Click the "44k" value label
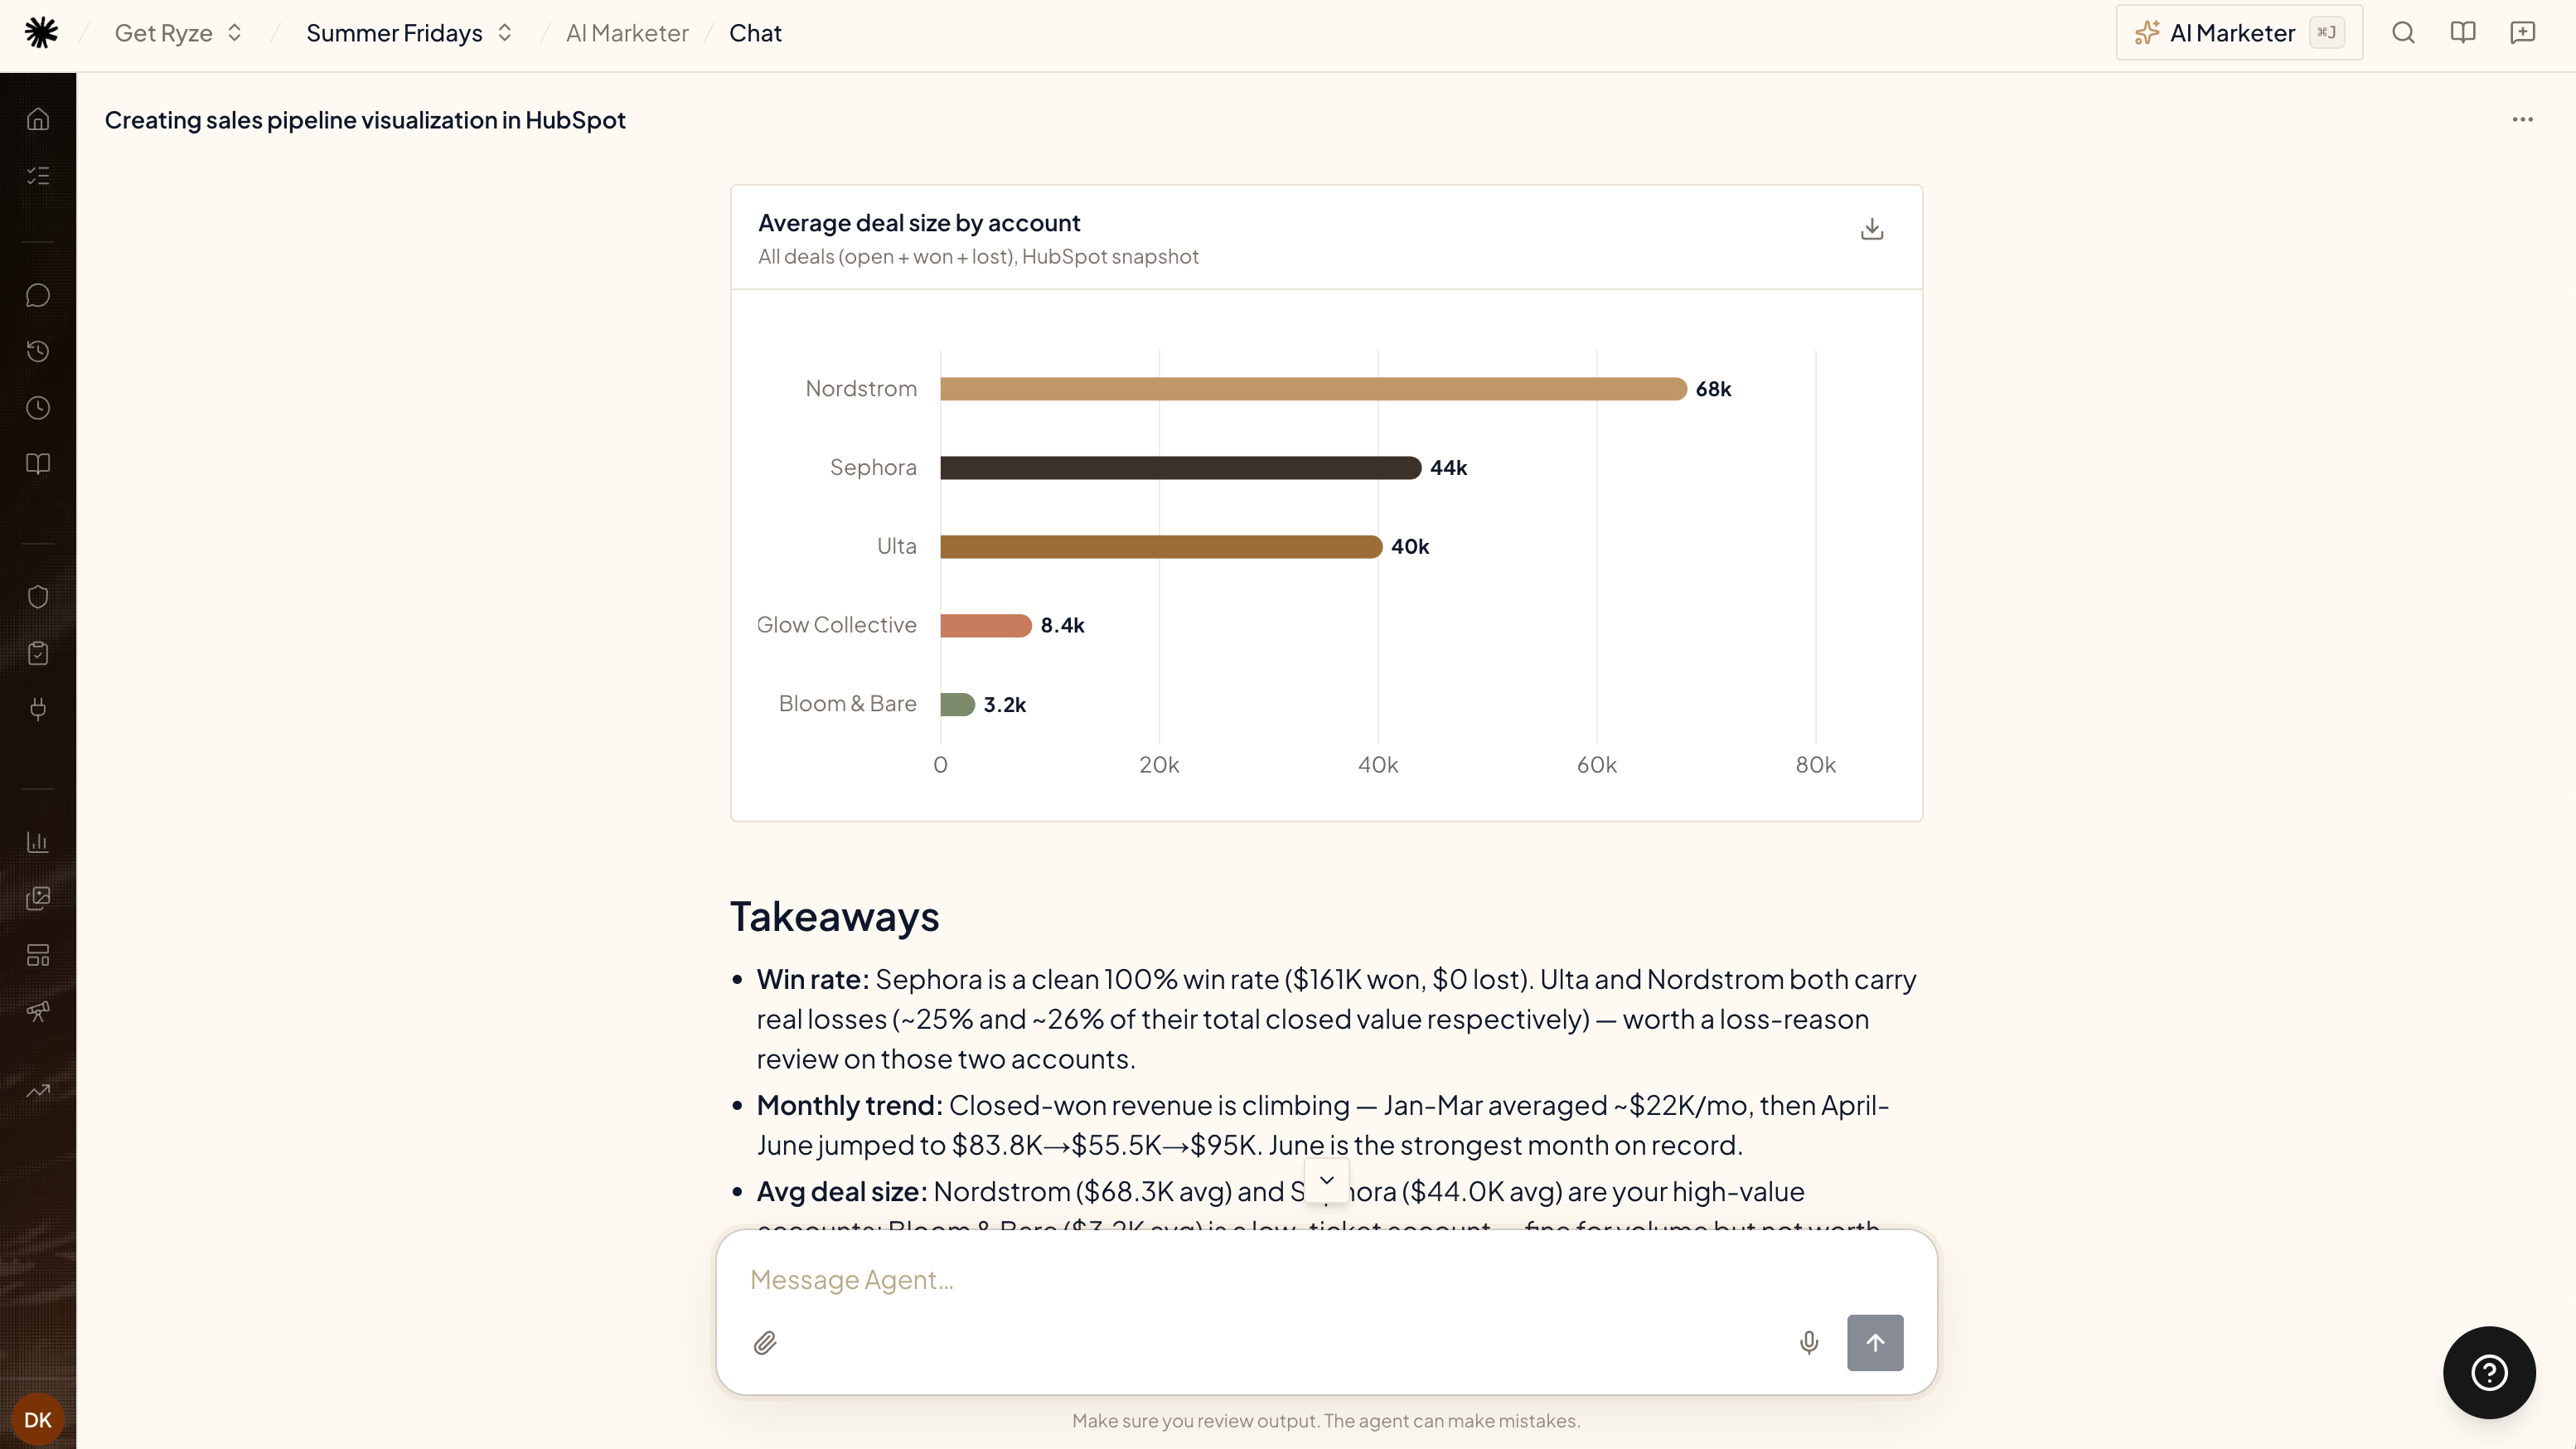The height and width of the screenshot is (1449, 2576). [x=1448, y=468]
